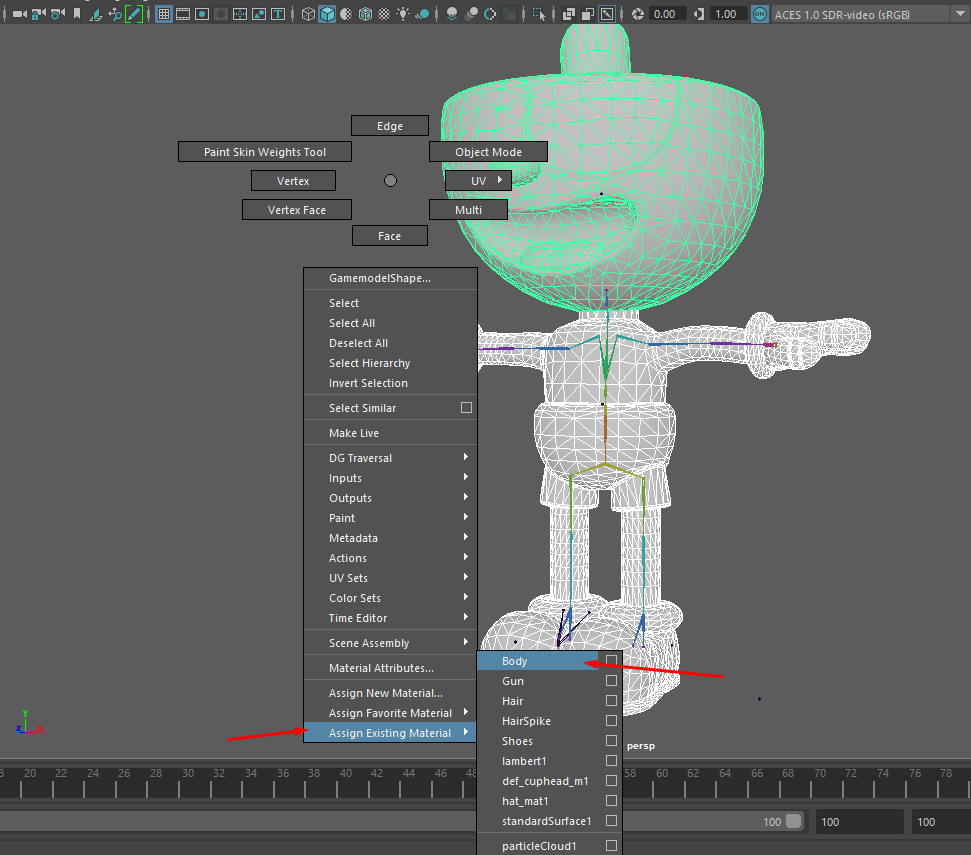This screenshot has height=855, width=971.
Task: Toggle use all lights bulb icon
Action: click(x=403, y=14)
